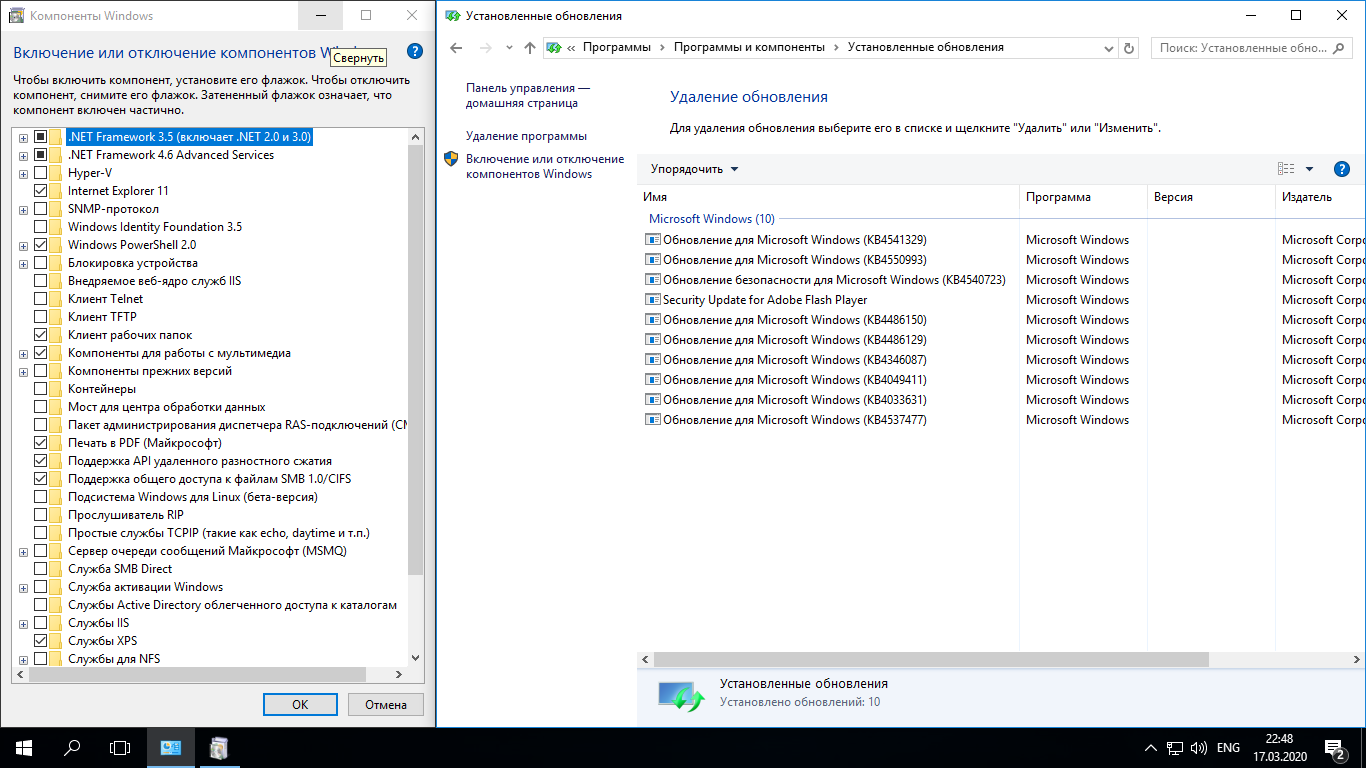Disable SMB 1.0/CIFS file sharing support checkbox
Viewport: 1366px width, 768px height.
coord(40,479)
